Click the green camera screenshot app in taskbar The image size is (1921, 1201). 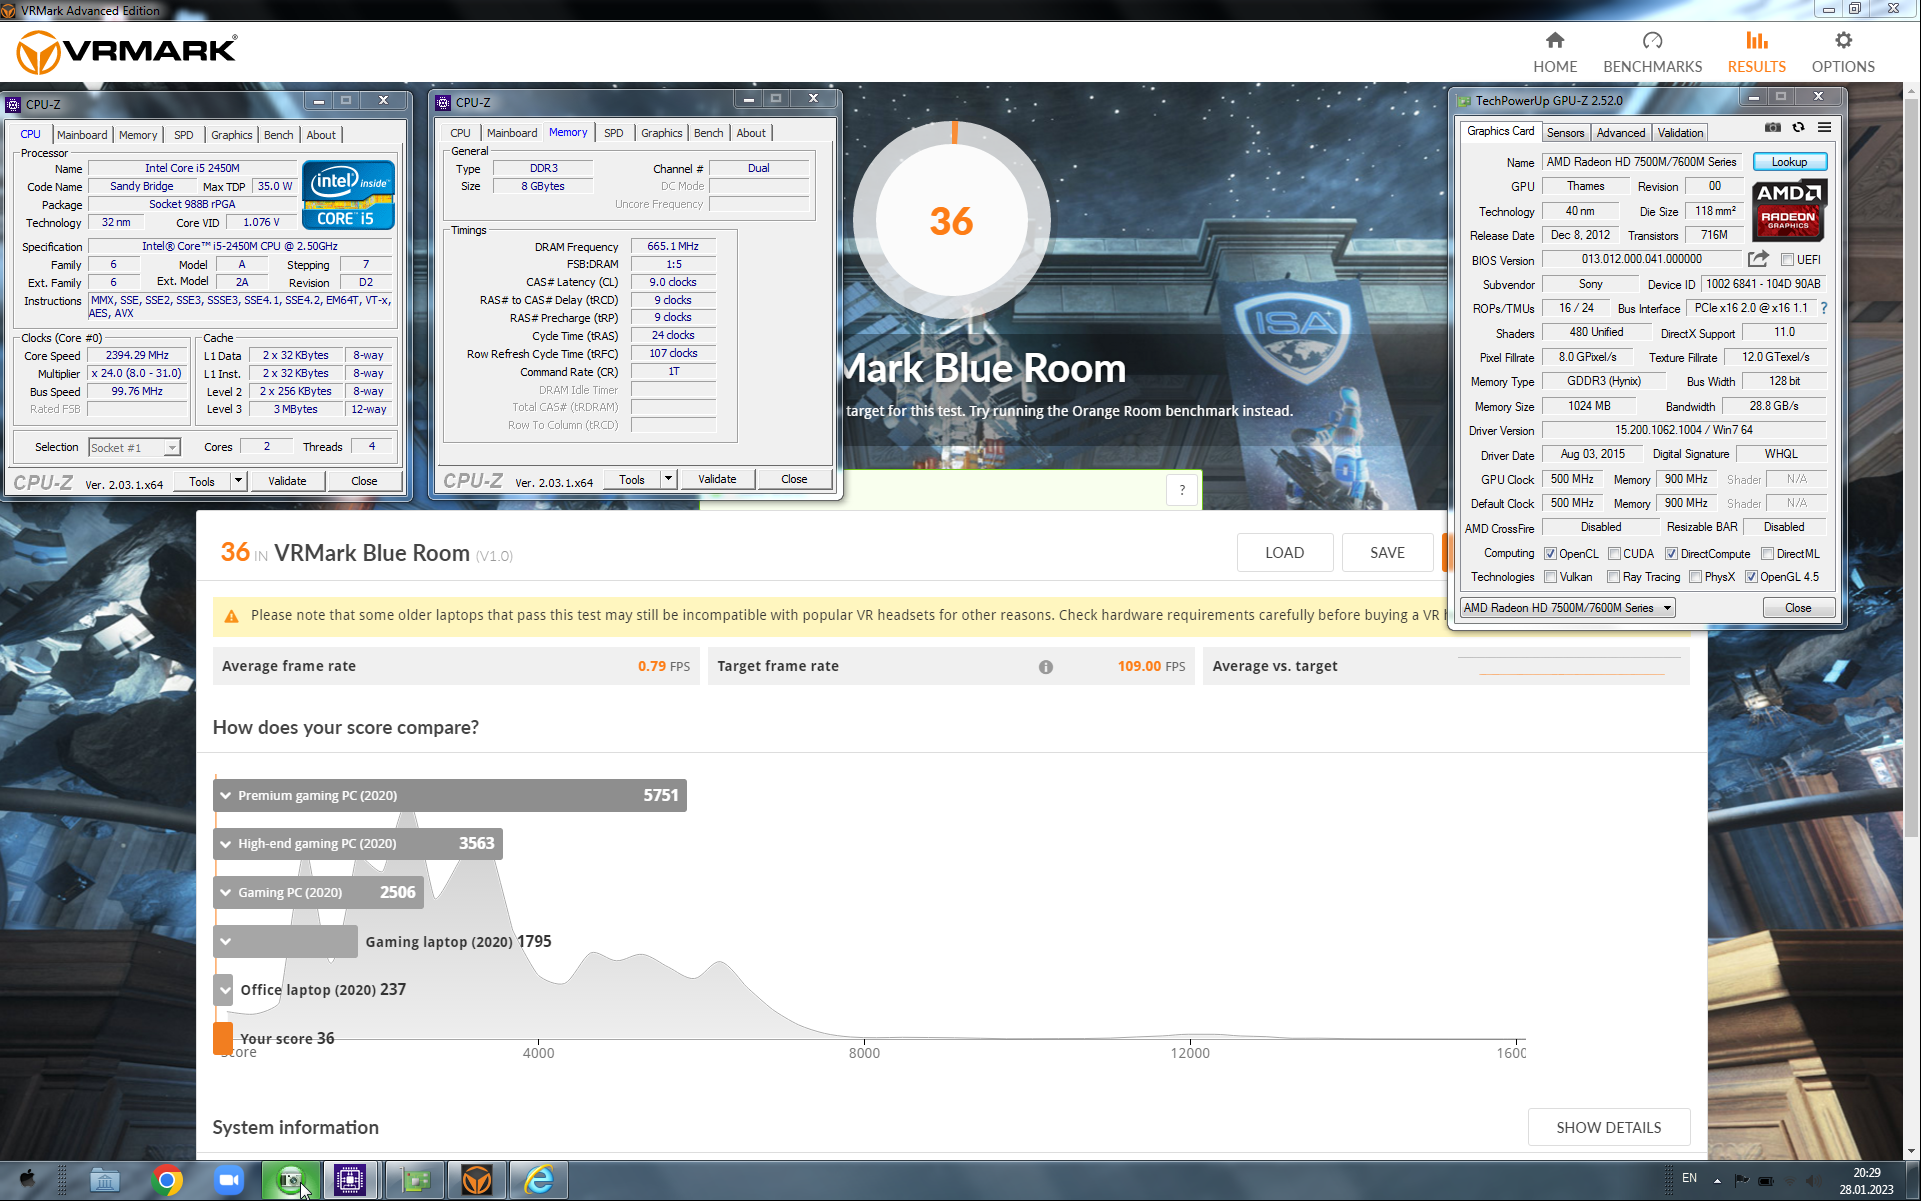290,1181
